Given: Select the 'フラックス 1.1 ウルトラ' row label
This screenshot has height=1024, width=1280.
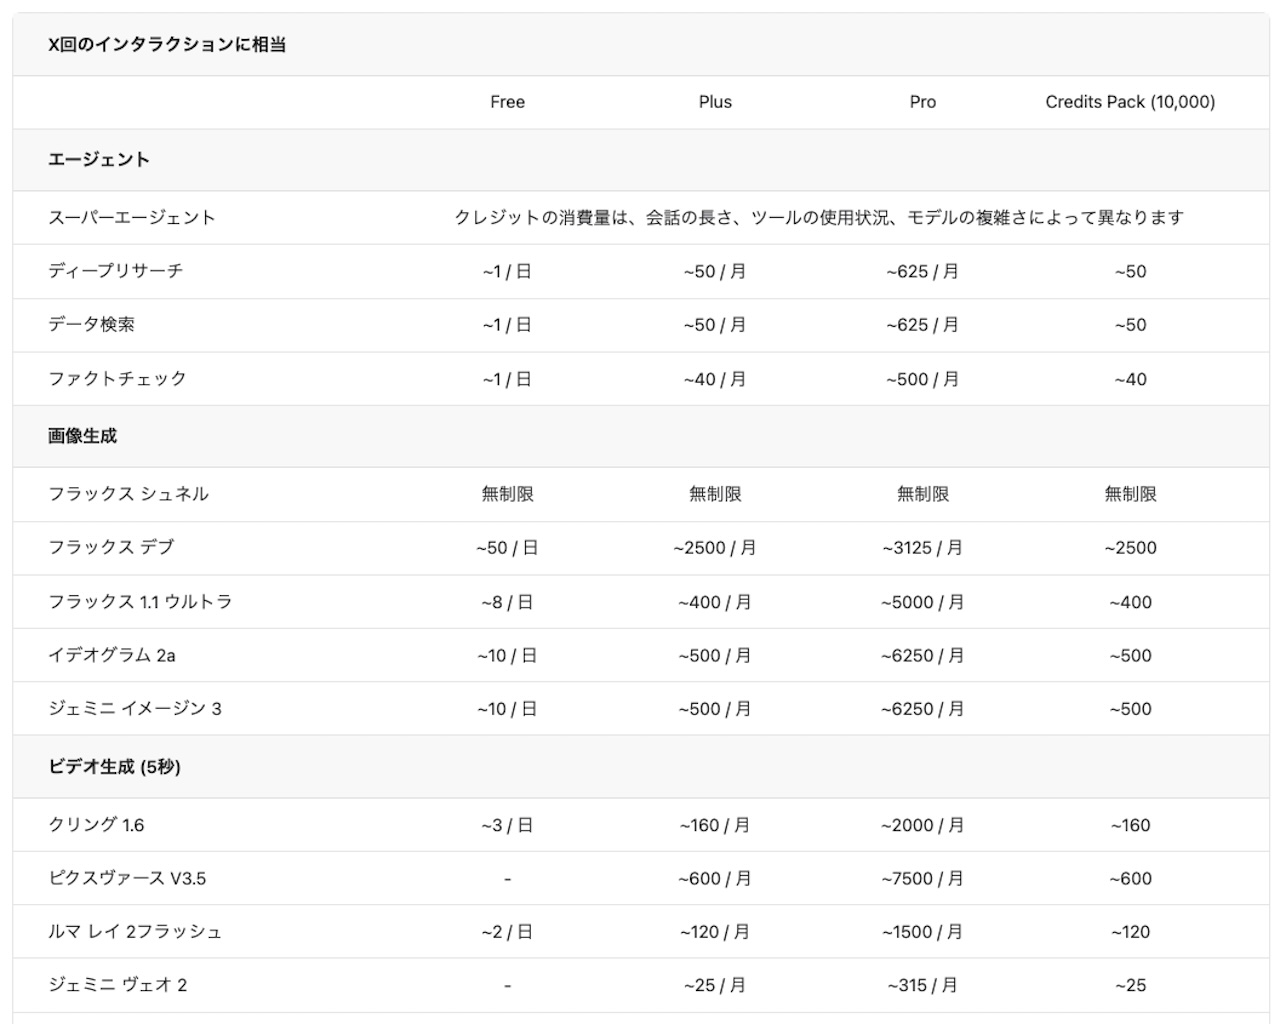Looking at the screenshot, I should point(140,602).
